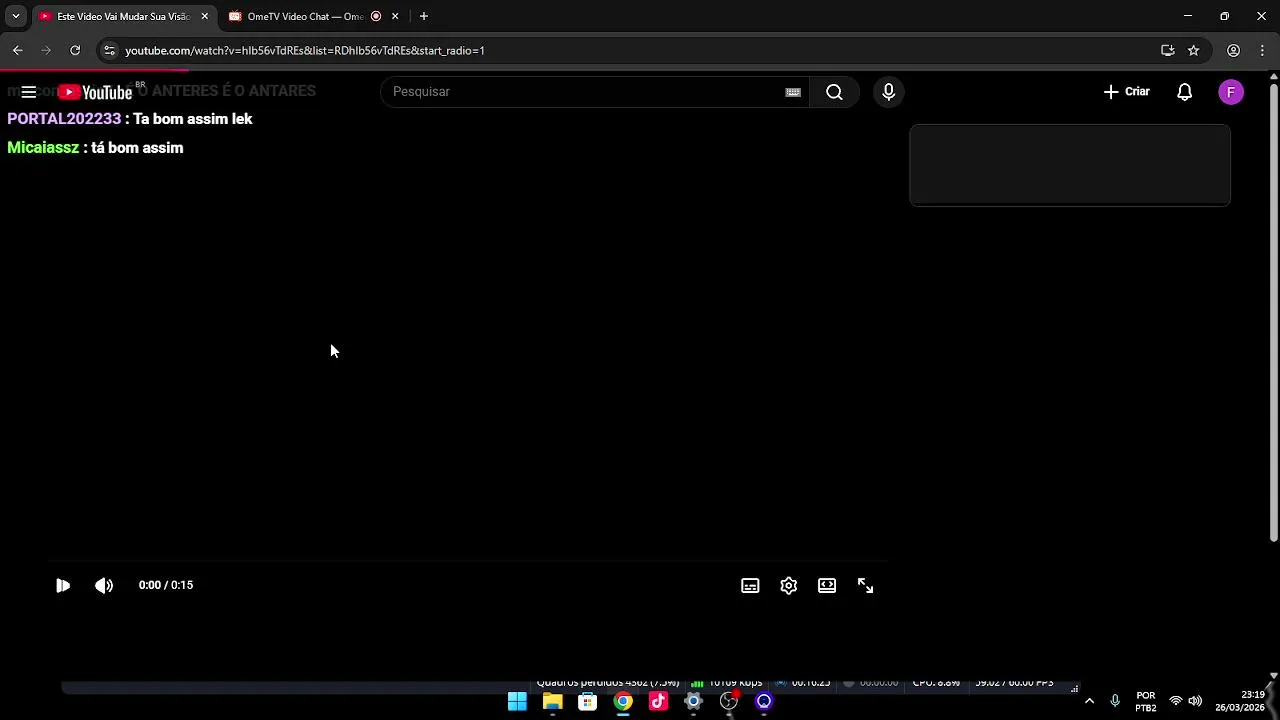Click the YouTube URL in address bar
1280x720 pixels.
(305, 50)
